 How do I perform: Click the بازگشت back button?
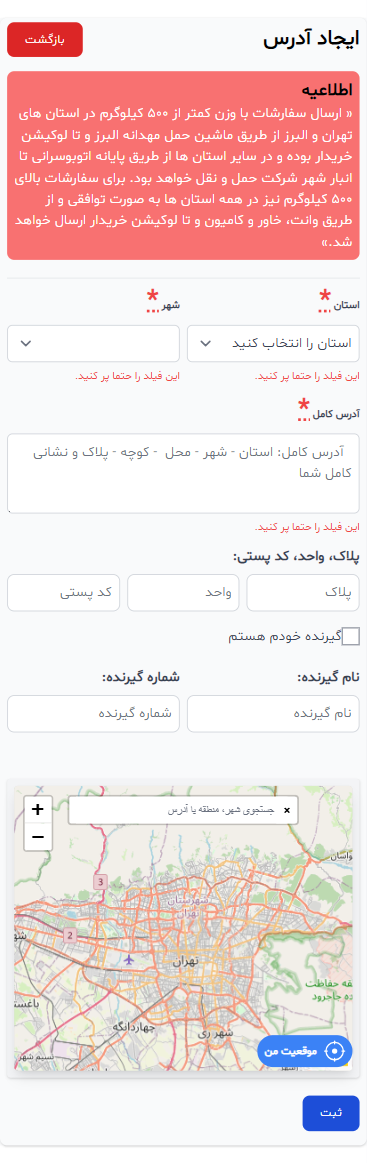[x=45, y=39]
